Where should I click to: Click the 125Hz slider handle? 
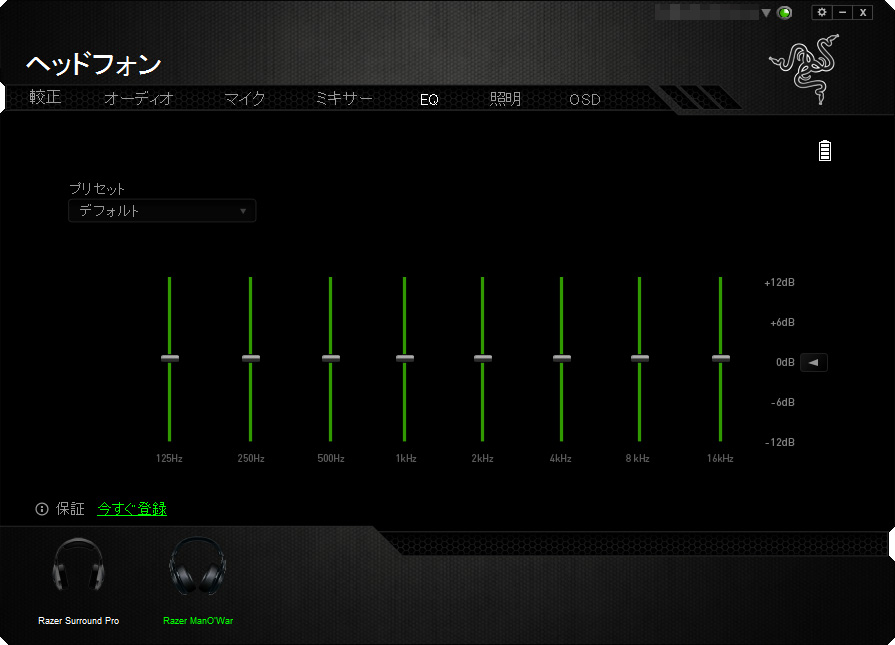click(170, 358)
